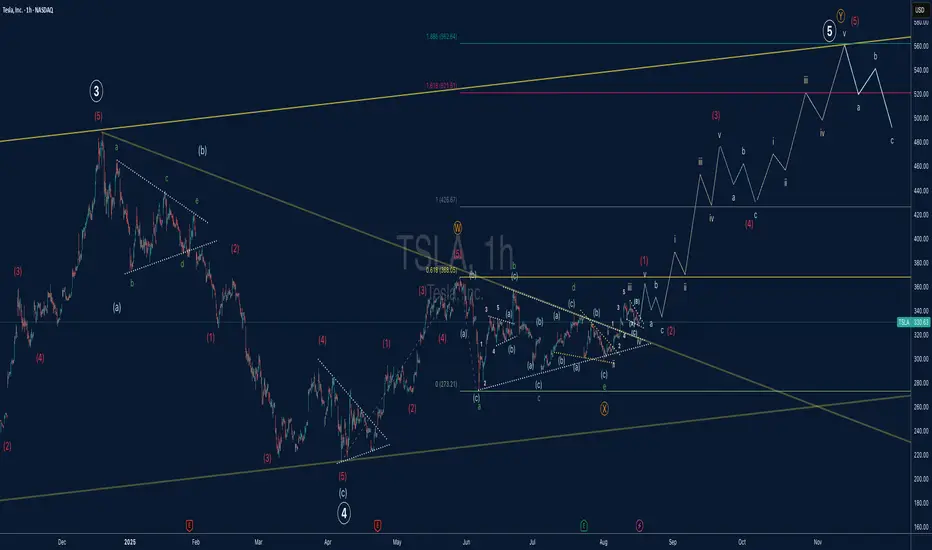Click the 0 (273.21) Fibonacci level label

click(x=446, y=385)
